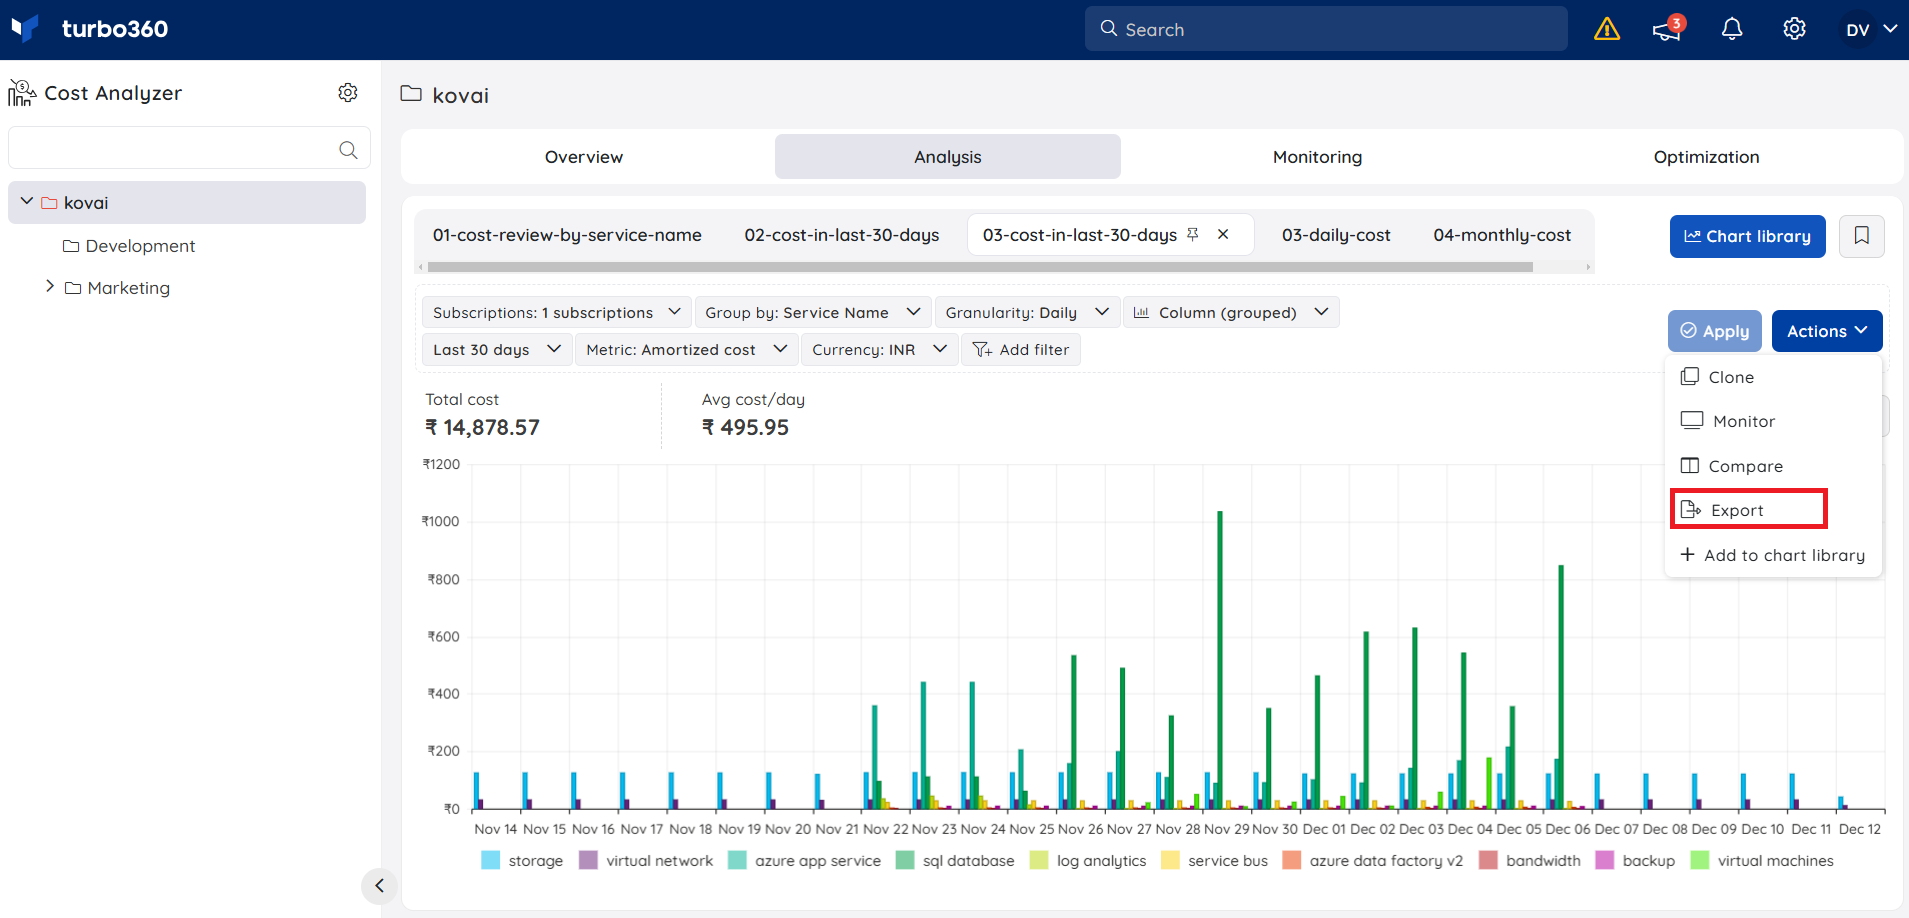Open the 04-monthly-cost view
Screen dimensions: 1909x918
pos(1502,235)
